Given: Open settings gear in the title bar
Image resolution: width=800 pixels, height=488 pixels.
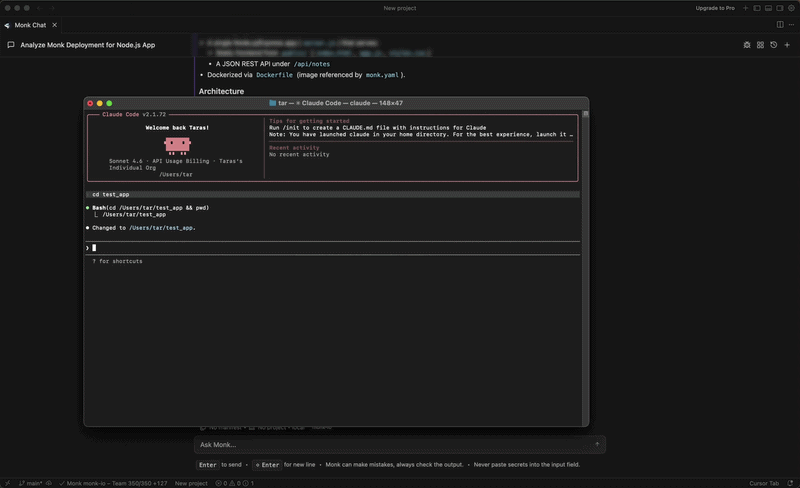Looking at the screenshot, I should (791, 8).
